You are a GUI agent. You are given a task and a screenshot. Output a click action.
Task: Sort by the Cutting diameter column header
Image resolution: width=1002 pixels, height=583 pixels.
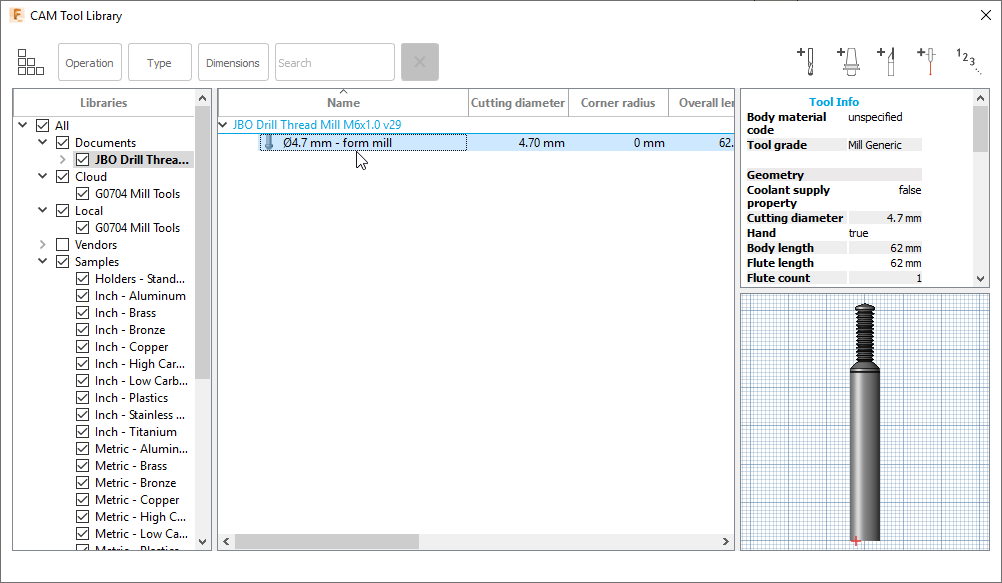[x=518, y=102]
